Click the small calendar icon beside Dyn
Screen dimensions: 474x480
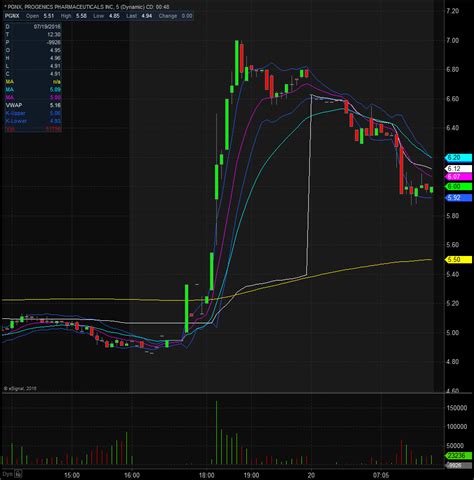tap(18, 474)
